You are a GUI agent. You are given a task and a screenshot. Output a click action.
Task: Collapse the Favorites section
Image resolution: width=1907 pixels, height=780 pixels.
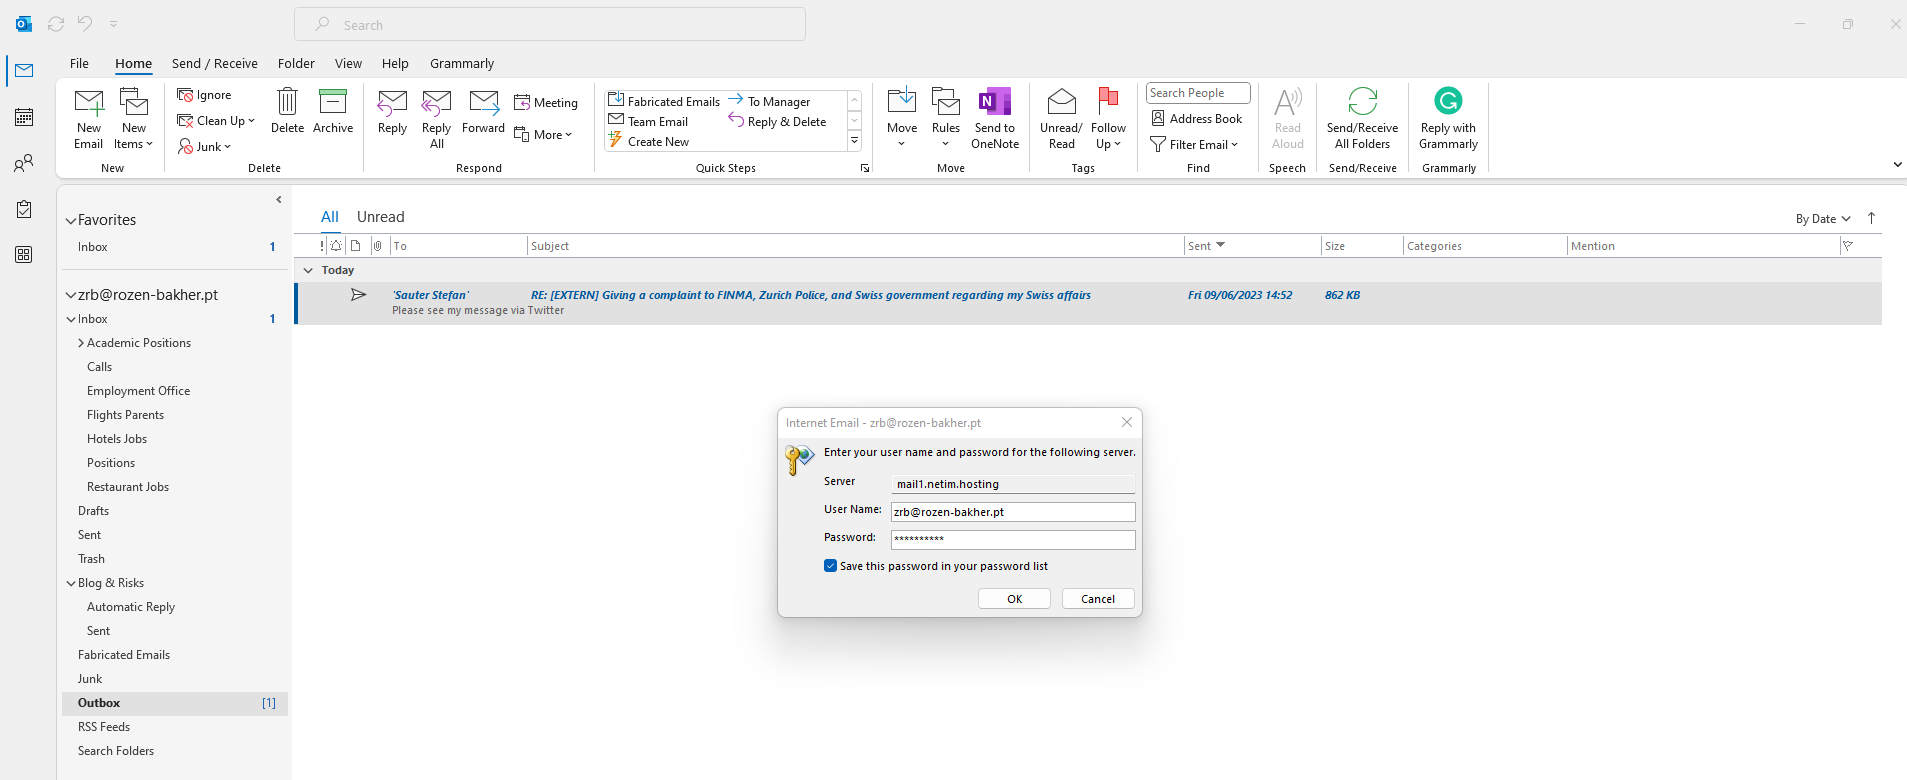point(71,220)
